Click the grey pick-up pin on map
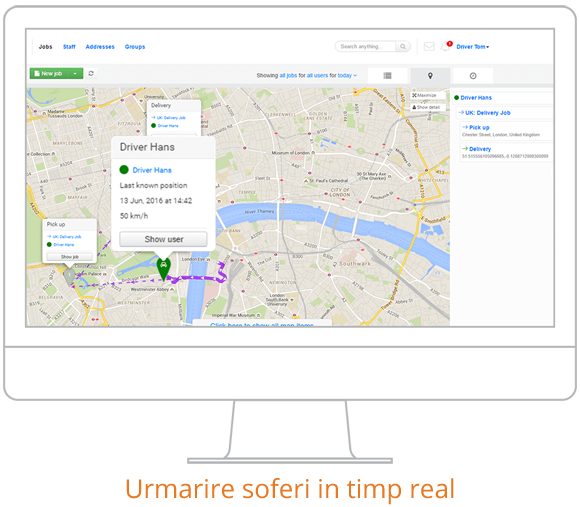The height and width of the screenshot is (507, 580). [69, 277]
